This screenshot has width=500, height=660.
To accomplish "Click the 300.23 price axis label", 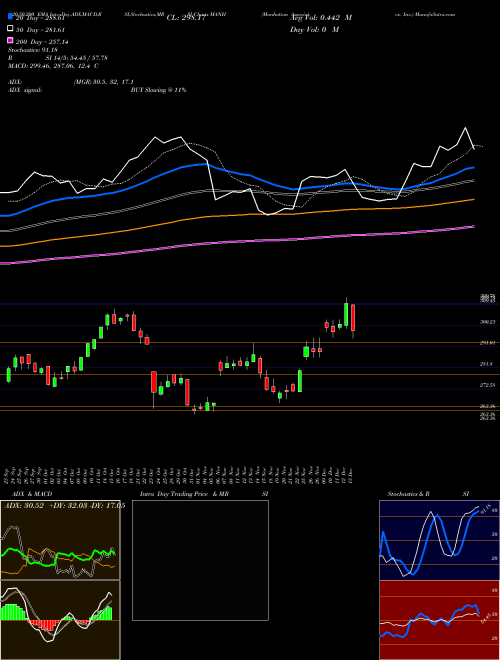I will pos(488,322).
